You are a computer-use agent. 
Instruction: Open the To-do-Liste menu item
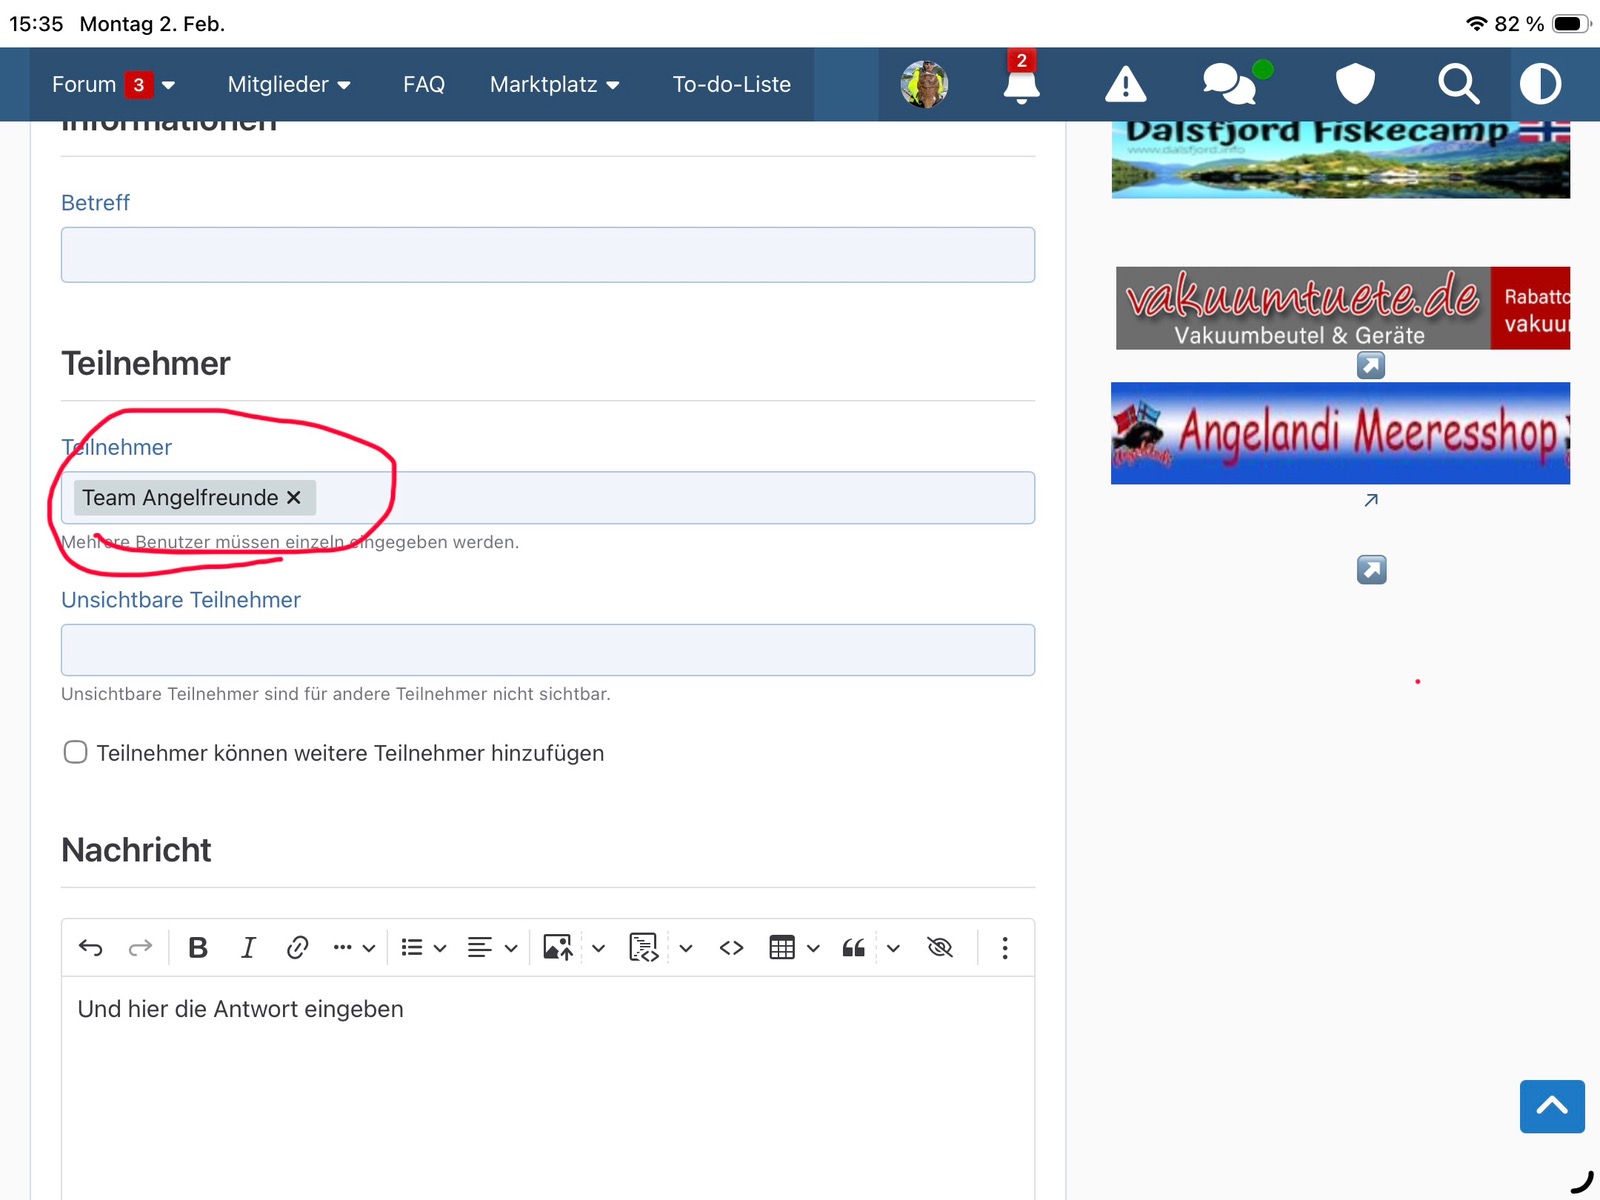(x=731, y=85)
